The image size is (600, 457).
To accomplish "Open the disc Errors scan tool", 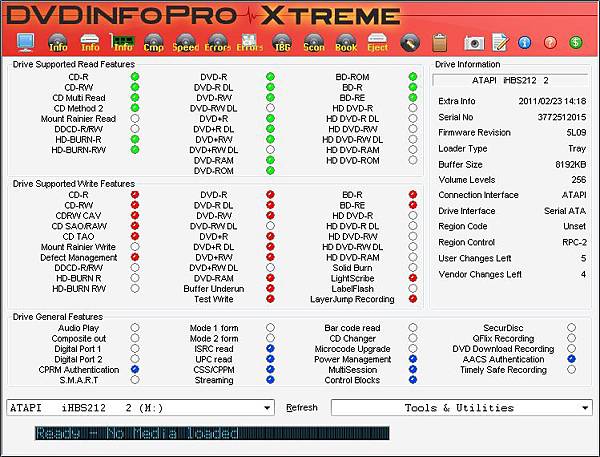I will coord(217,42).
